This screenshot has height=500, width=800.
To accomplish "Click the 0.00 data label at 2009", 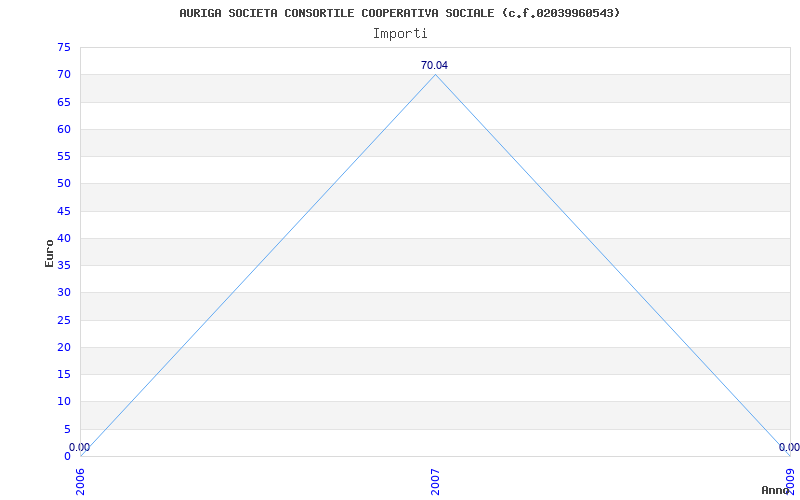I will [789, 447].
